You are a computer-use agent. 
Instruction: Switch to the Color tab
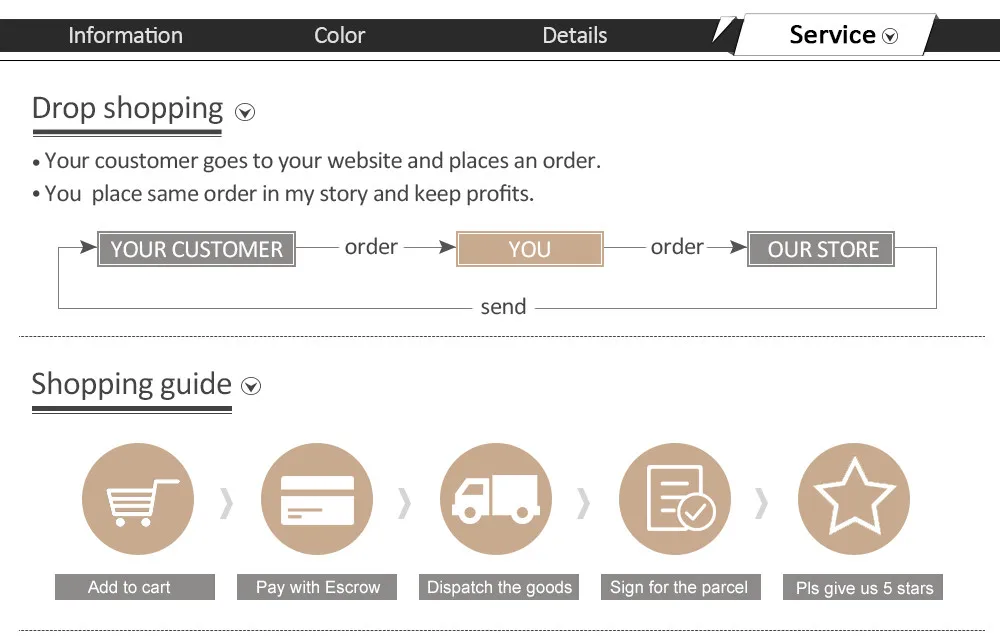click(x=339, y=35)
